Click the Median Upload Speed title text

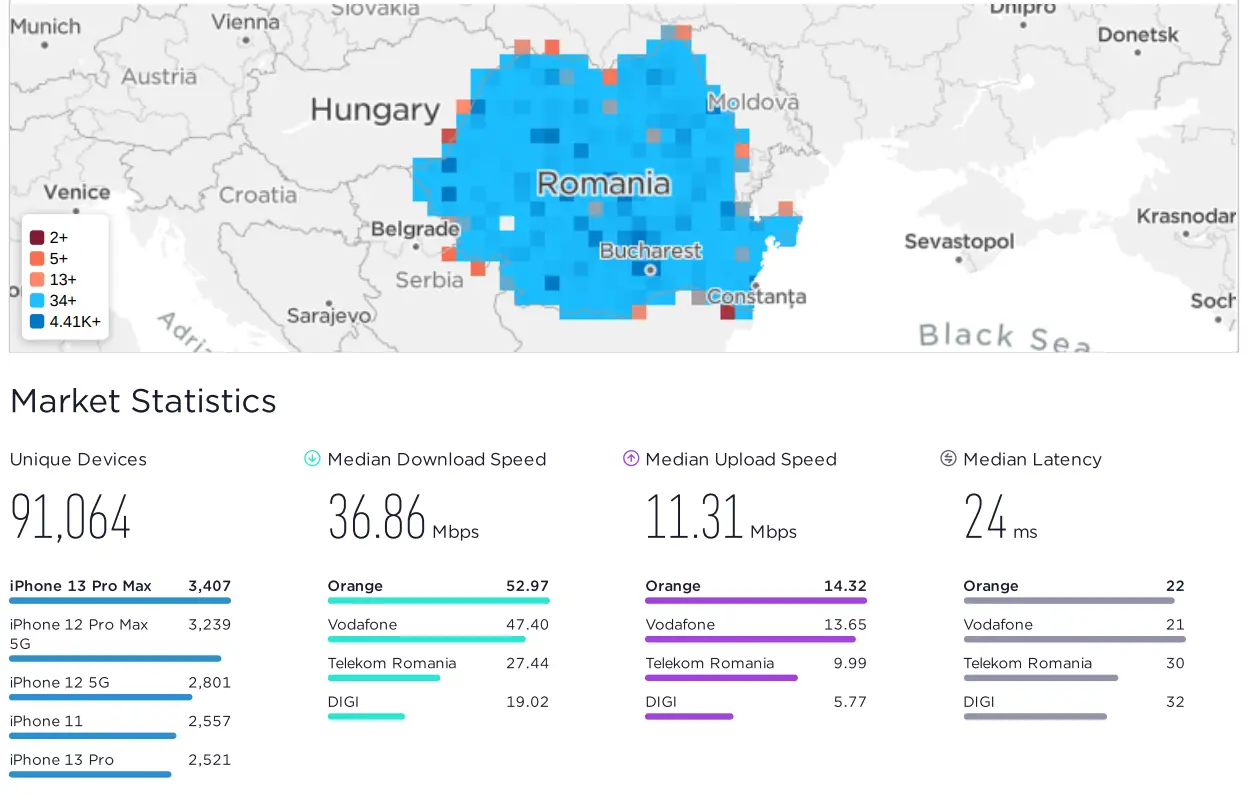(x=741, y=460)
